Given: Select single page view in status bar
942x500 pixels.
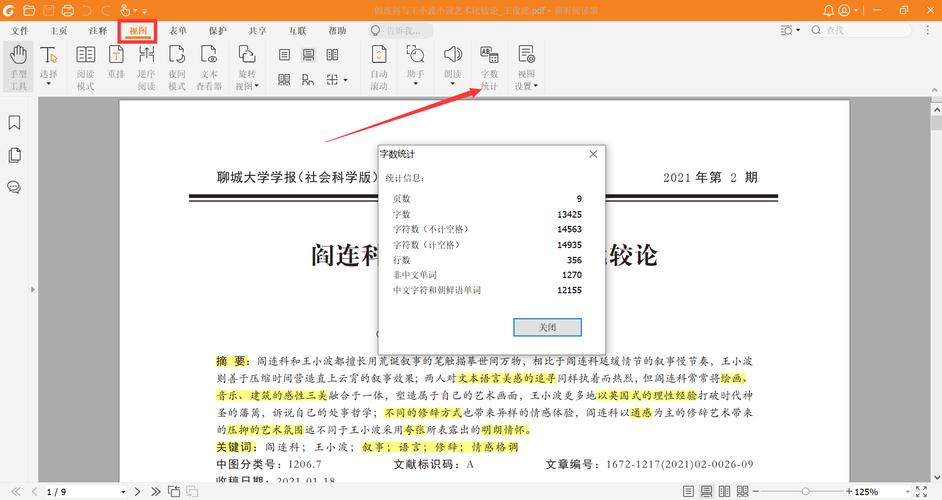Looking at the screenshot, I should [x=688, y=492].
